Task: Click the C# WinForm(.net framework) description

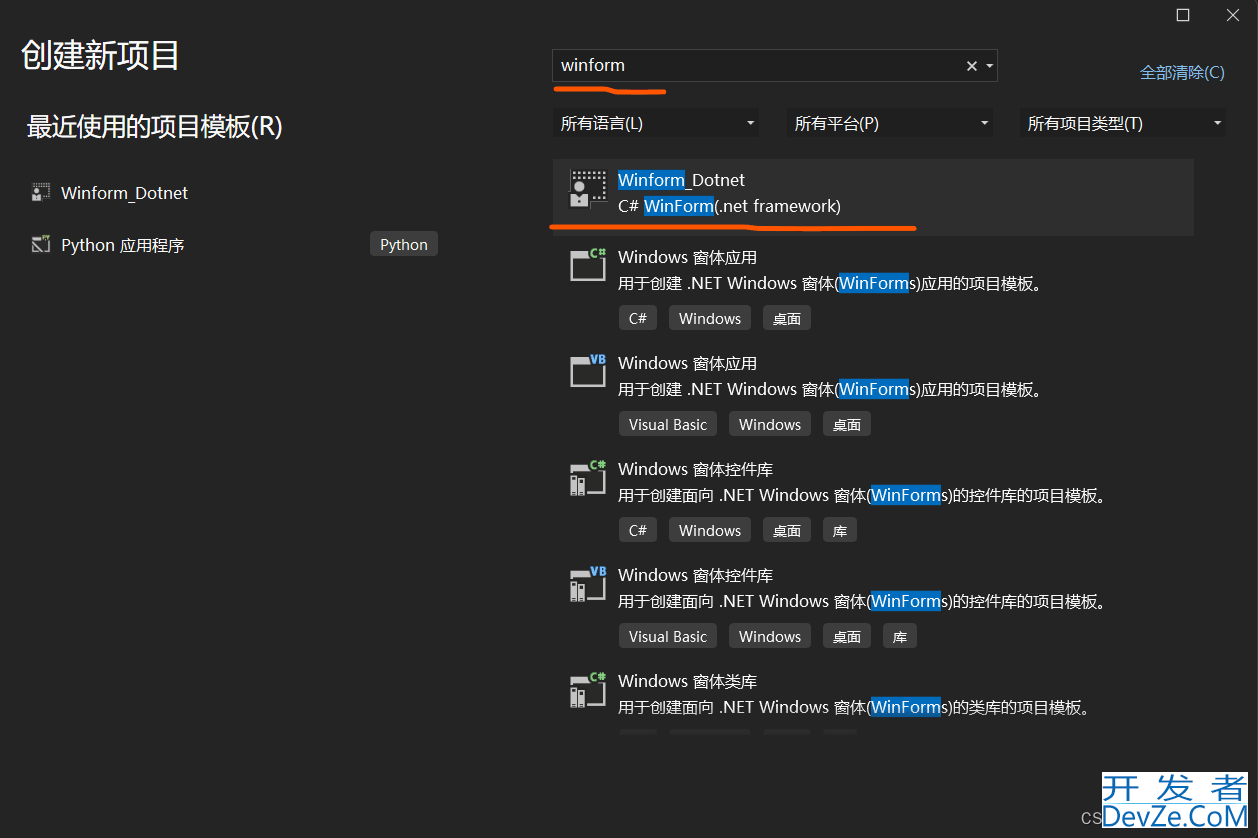Action: 729,207
